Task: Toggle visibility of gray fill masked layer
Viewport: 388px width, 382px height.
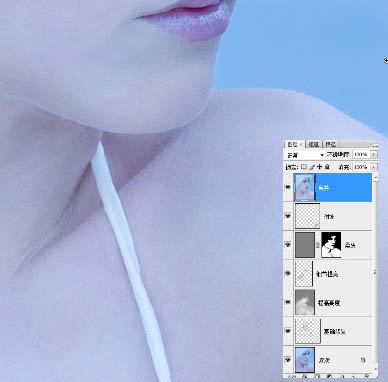Action: pos(288,245)
